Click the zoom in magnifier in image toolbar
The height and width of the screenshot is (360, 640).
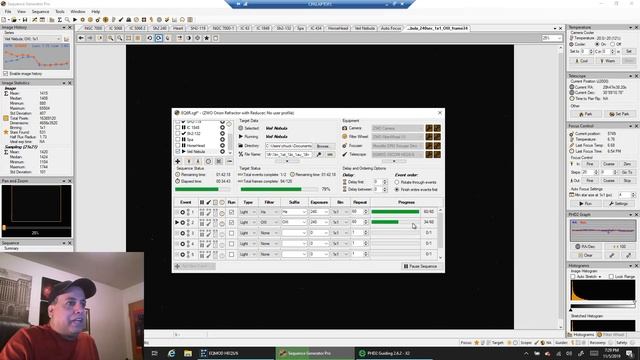111,38
